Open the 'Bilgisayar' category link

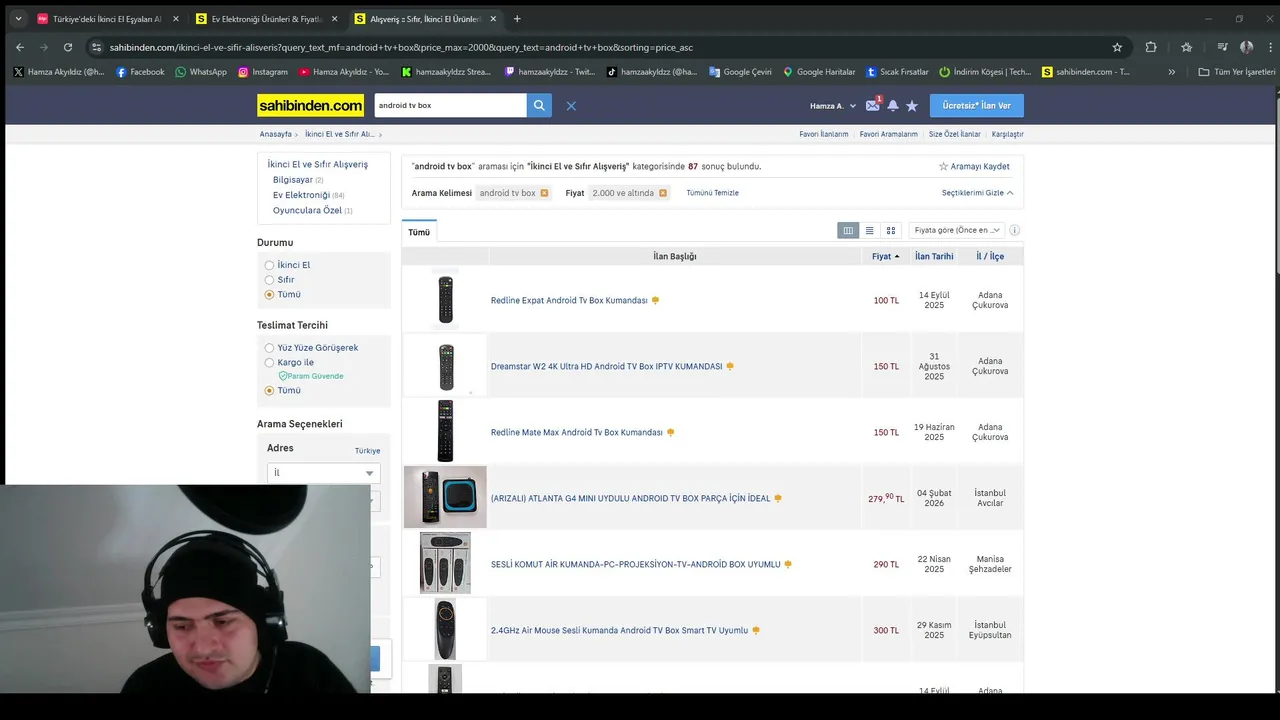click(293, 180)
